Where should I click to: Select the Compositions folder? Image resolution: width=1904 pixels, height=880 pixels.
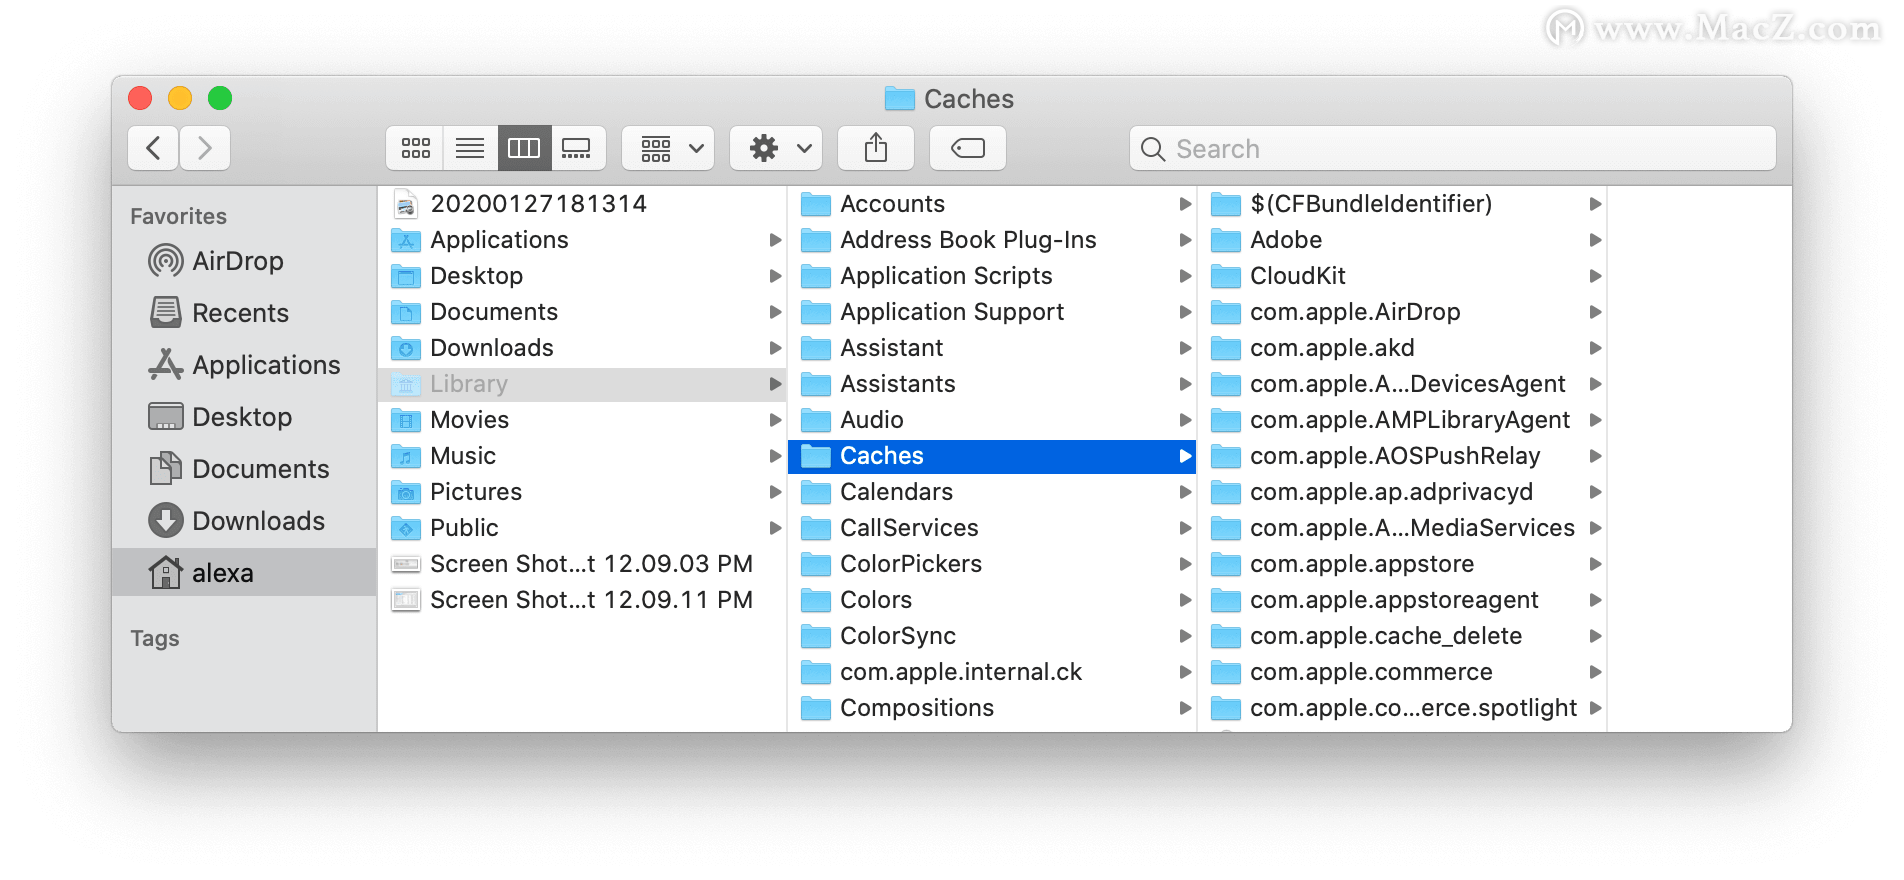(x=992, y=708)
